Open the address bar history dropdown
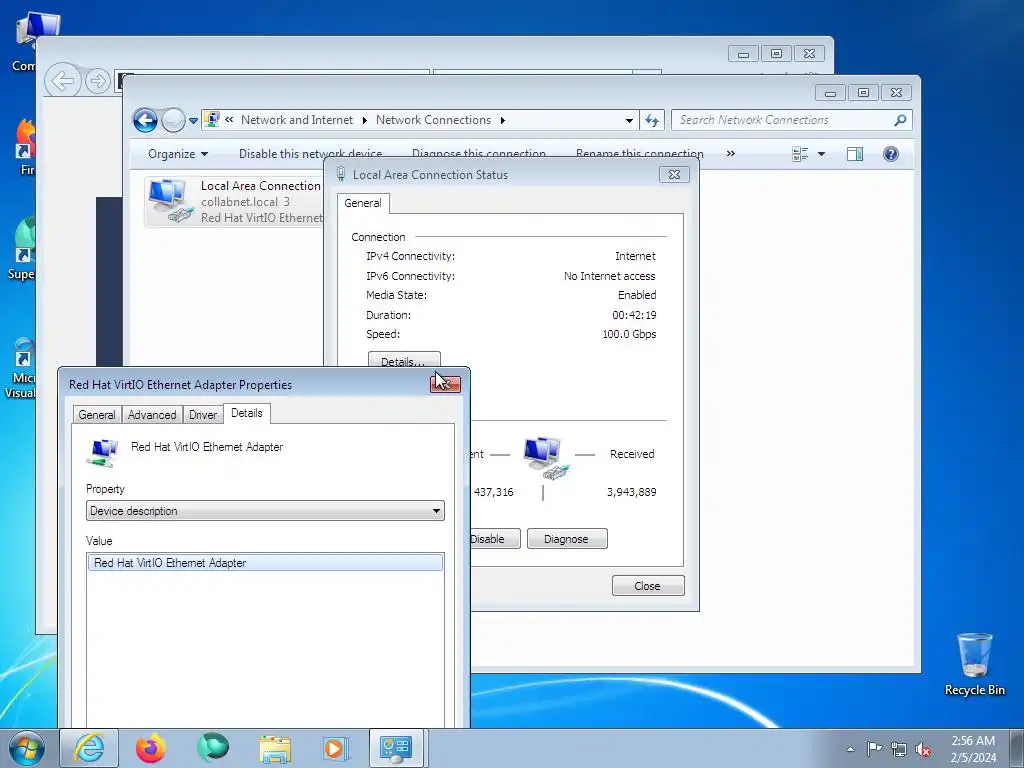The height and width of the screenshot is (768, 1024). pos(629,120)
